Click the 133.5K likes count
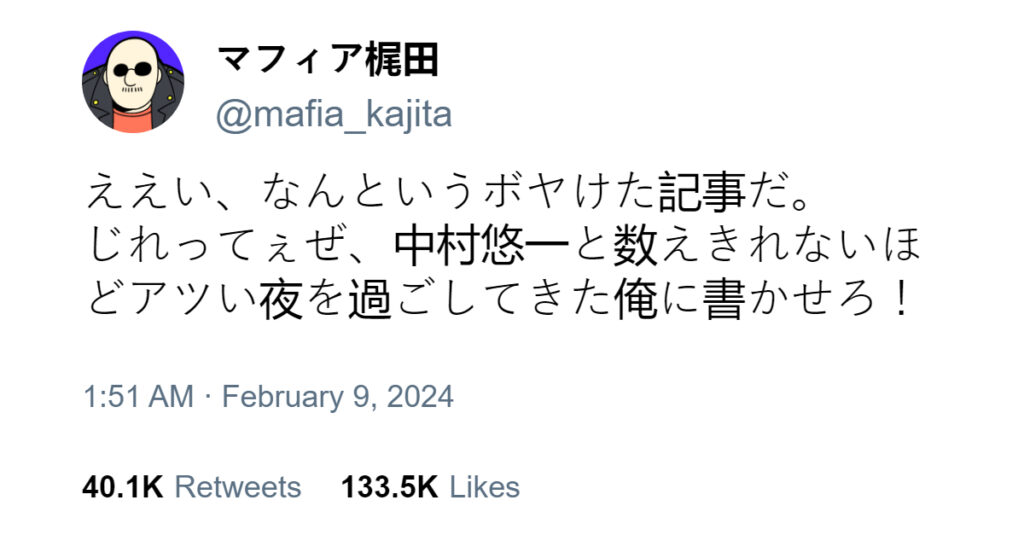Viewport: 1024px width, 535px height. tap(390, 487)
